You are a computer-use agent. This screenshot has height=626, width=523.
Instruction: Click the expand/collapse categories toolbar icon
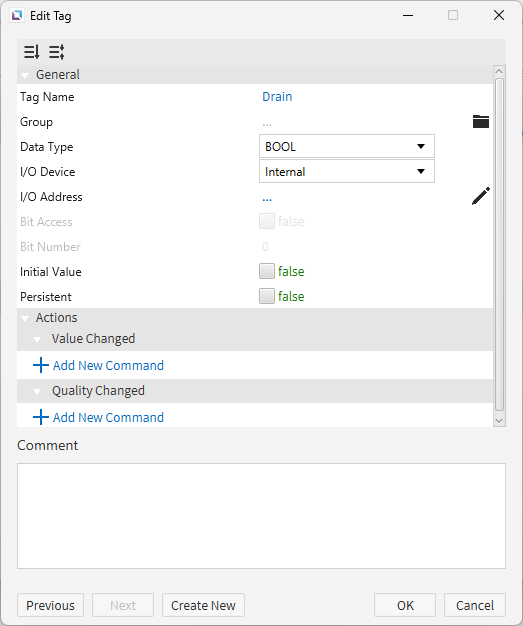tap(57, 52)
